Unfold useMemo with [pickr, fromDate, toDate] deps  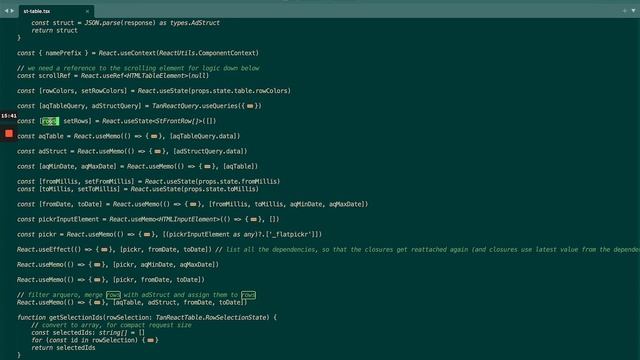(x=97, y=280)
